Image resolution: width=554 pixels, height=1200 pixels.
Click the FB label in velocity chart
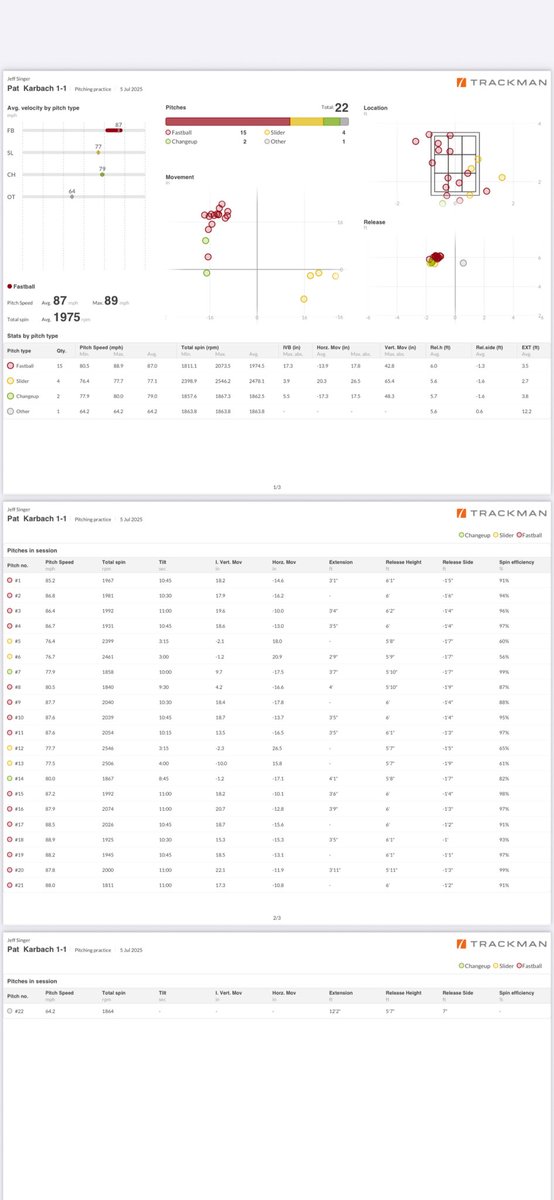coord(10,130)
